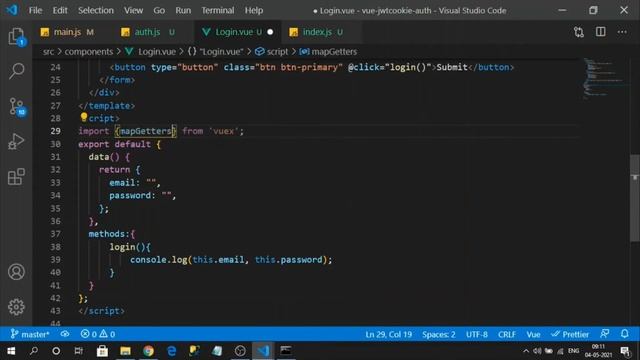Open the Windows action center icon
640x360 pixels.
coord(625,351)
